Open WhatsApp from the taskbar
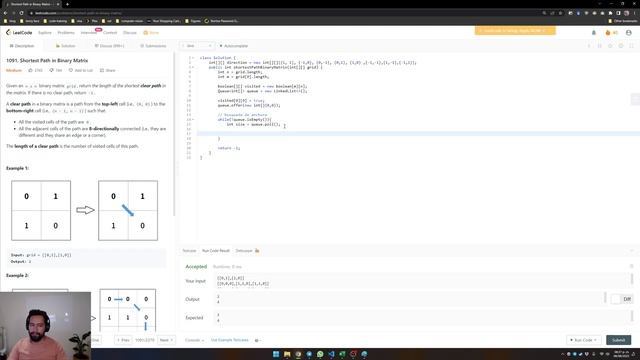This screenshot has width=640, height=360. (320, 354)
